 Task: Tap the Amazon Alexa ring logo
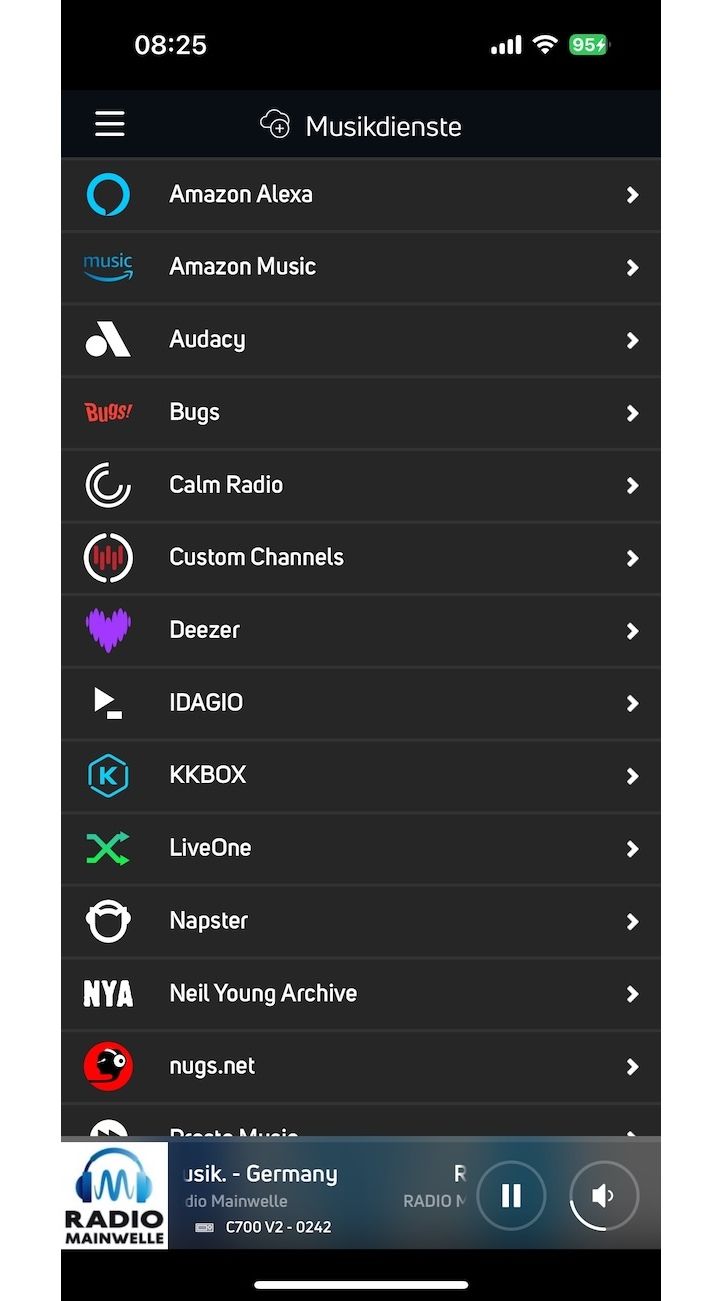tap(108, 194)
